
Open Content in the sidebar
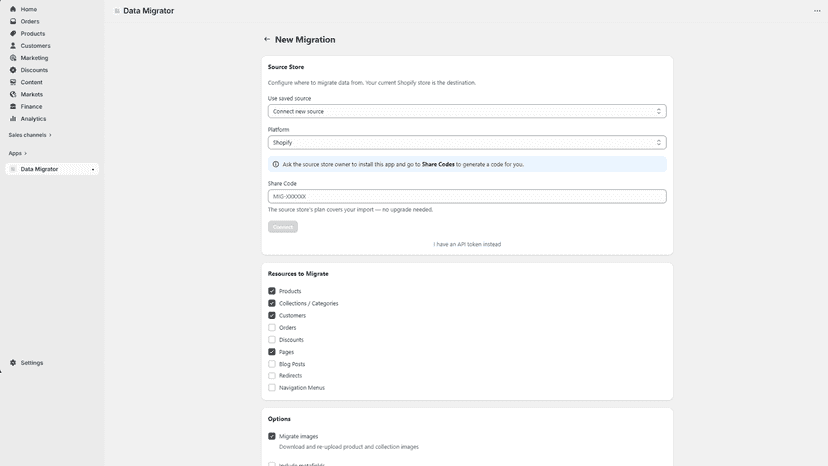[x=31, y=82]
